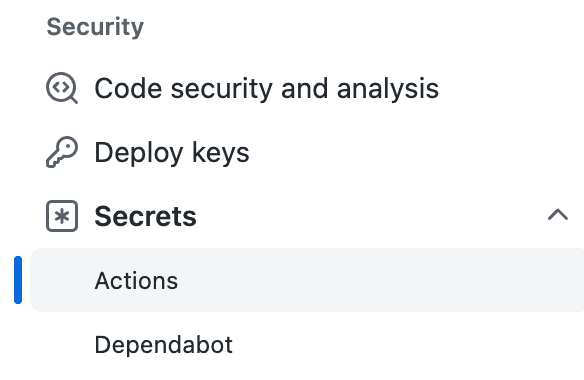The height and width of the screenshot is (380, 584).
Task: Click the code search icon in sidebar
Action: tap(62, 88)
